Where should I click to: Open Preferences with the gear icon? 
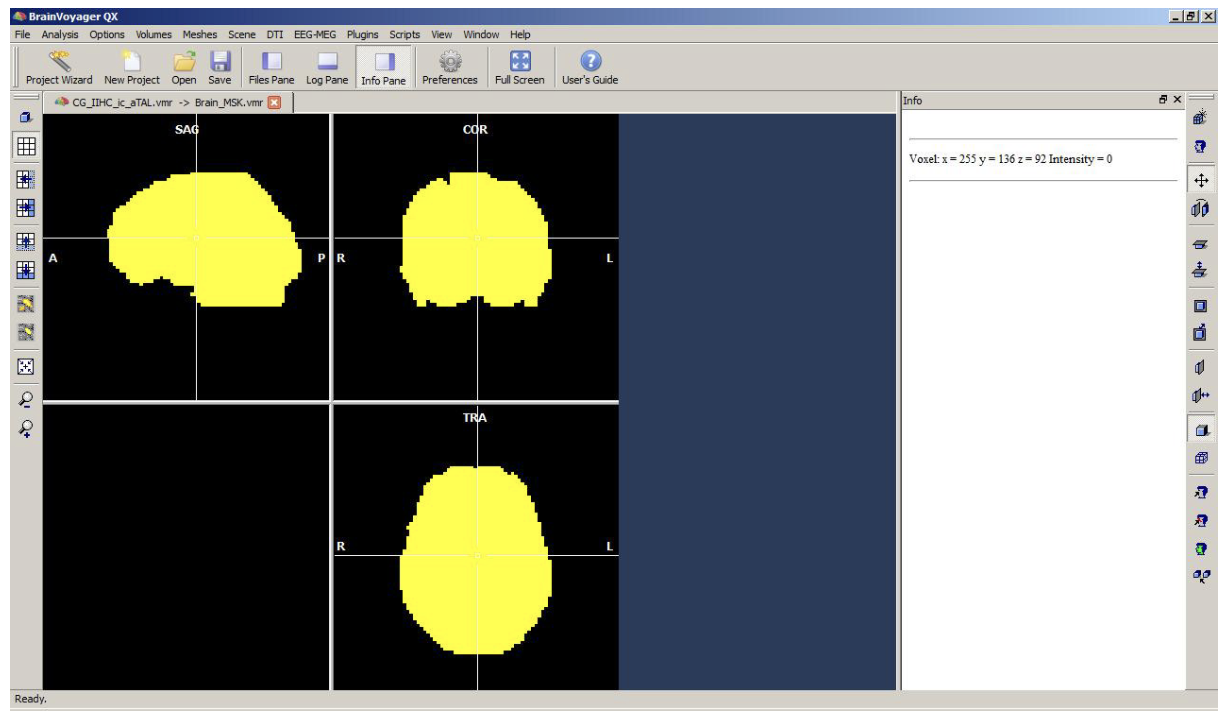(450, 68)
